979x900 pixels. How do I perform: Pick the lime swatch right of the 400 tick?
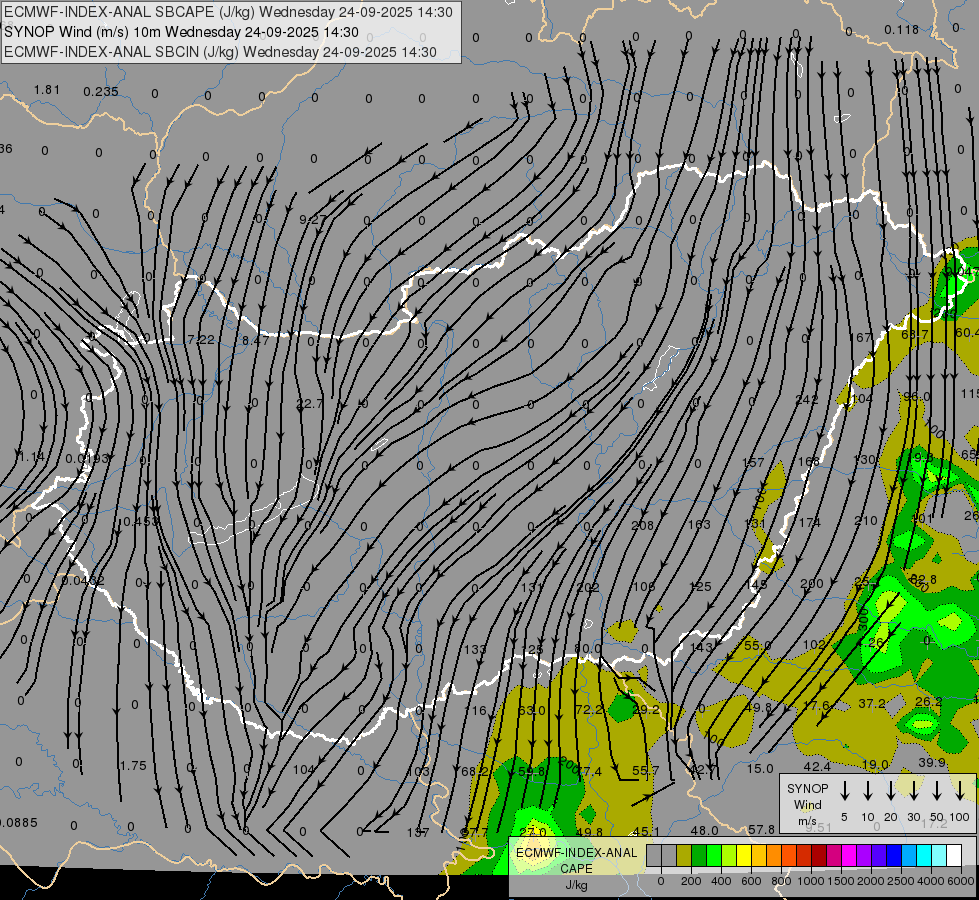pos(729,855)
